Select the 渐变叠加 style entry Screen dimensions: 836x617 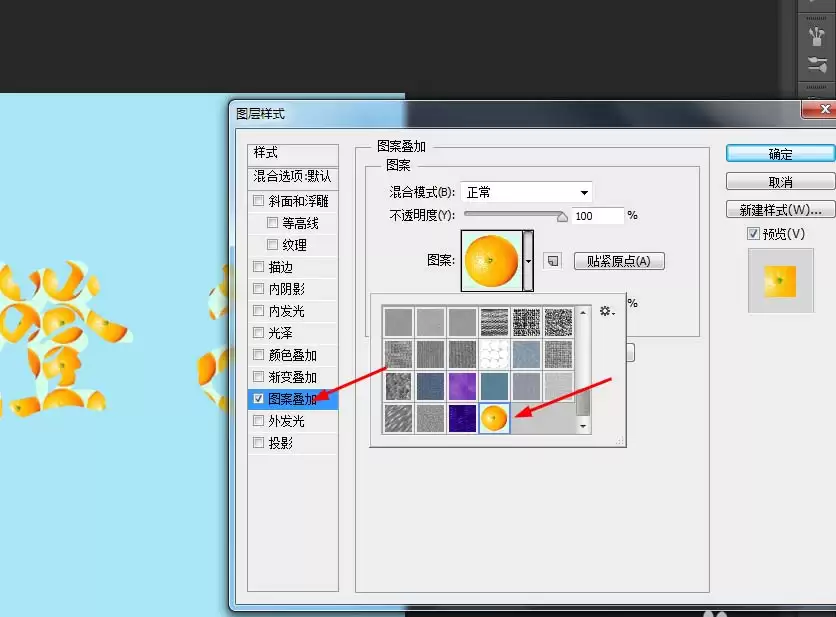point(293,377)
